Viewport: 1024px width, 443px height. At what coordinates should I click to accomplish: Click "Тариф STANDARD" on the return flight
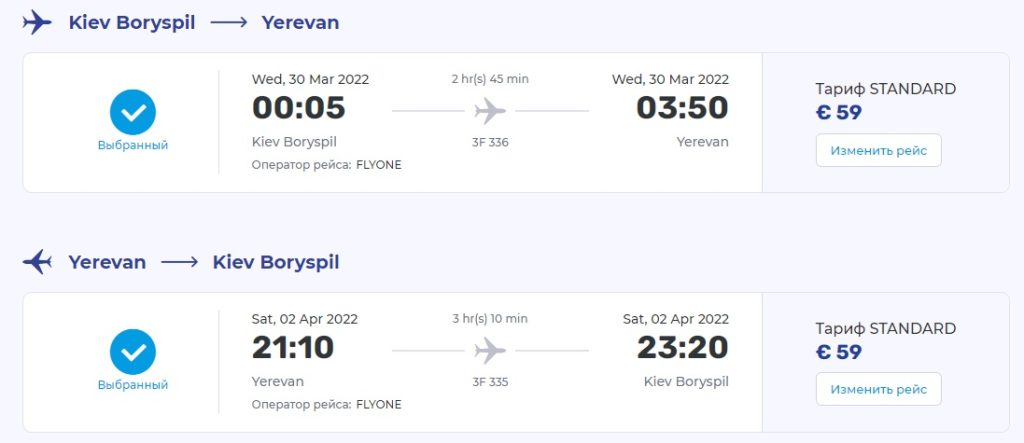click(x=885, y=329)
